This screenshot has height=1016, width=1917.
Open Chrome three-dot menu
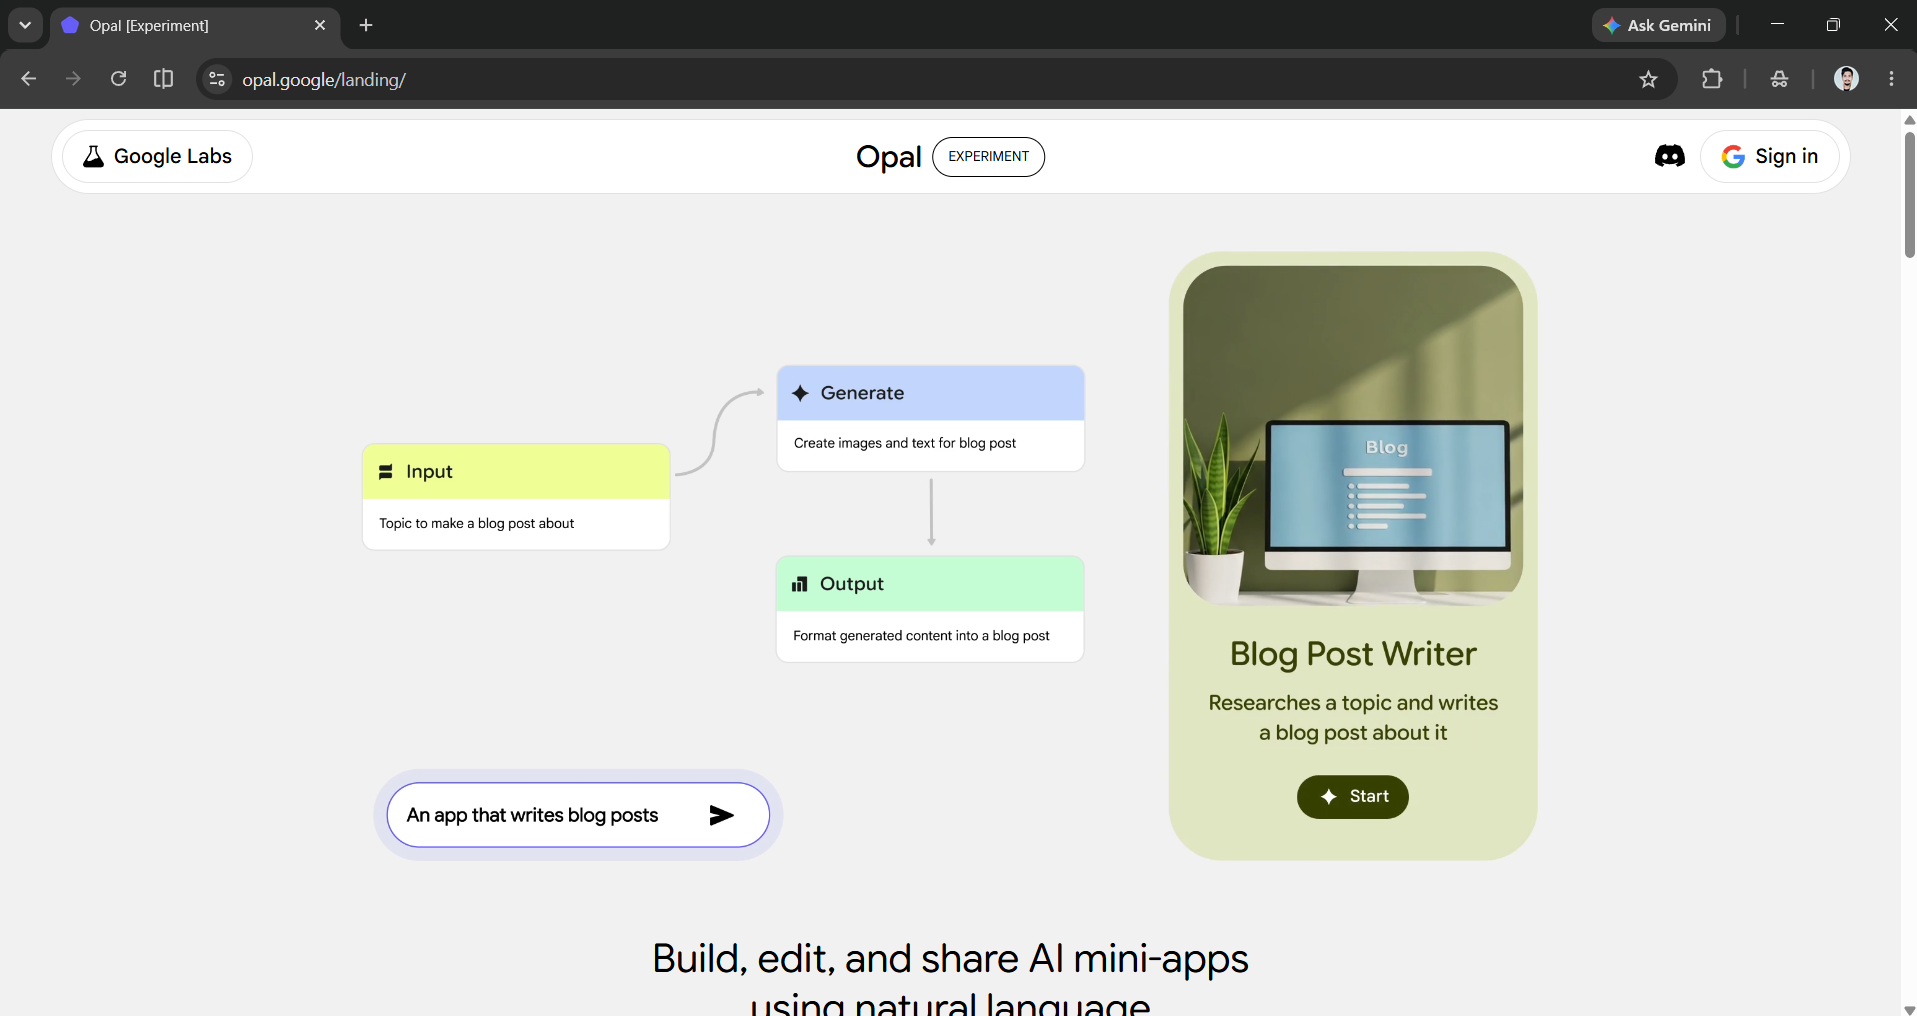pyautogui.click(x=1891, y=79)
